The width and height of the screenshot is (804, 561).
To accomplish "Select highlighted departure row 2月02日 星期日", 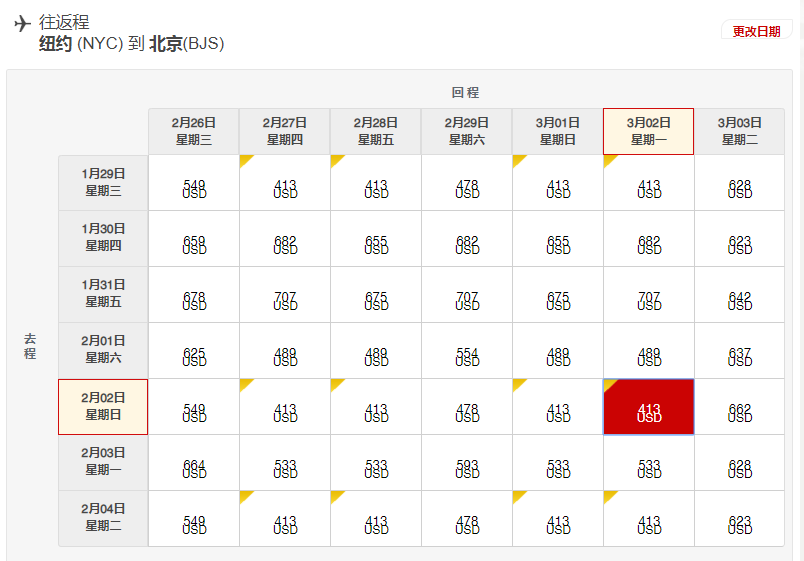I will pos(103,407).
